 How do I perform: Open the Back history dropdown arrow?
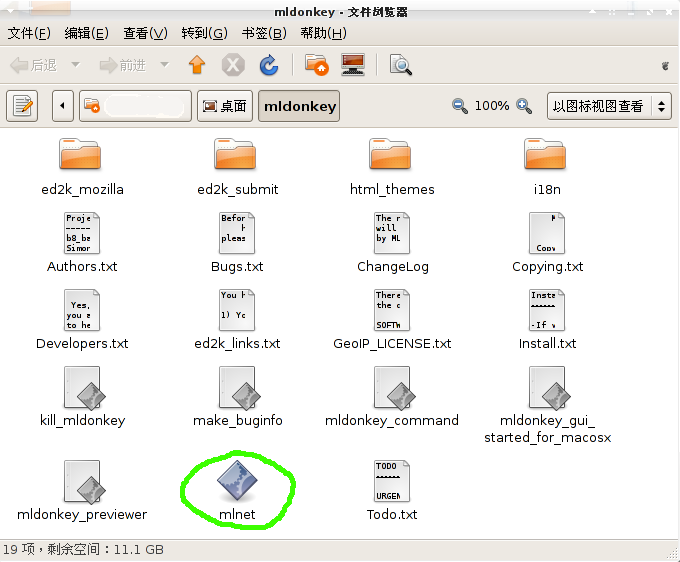coord(75,65)
